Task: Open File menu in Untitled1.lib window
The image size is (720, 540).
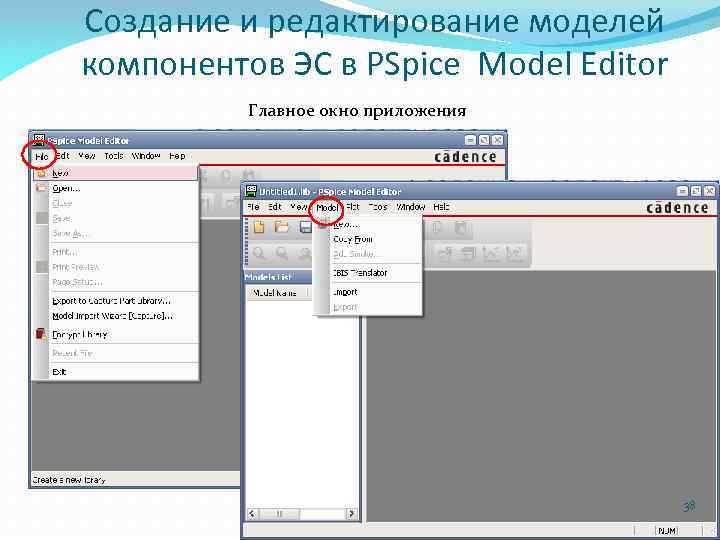Action: point(253,207)
